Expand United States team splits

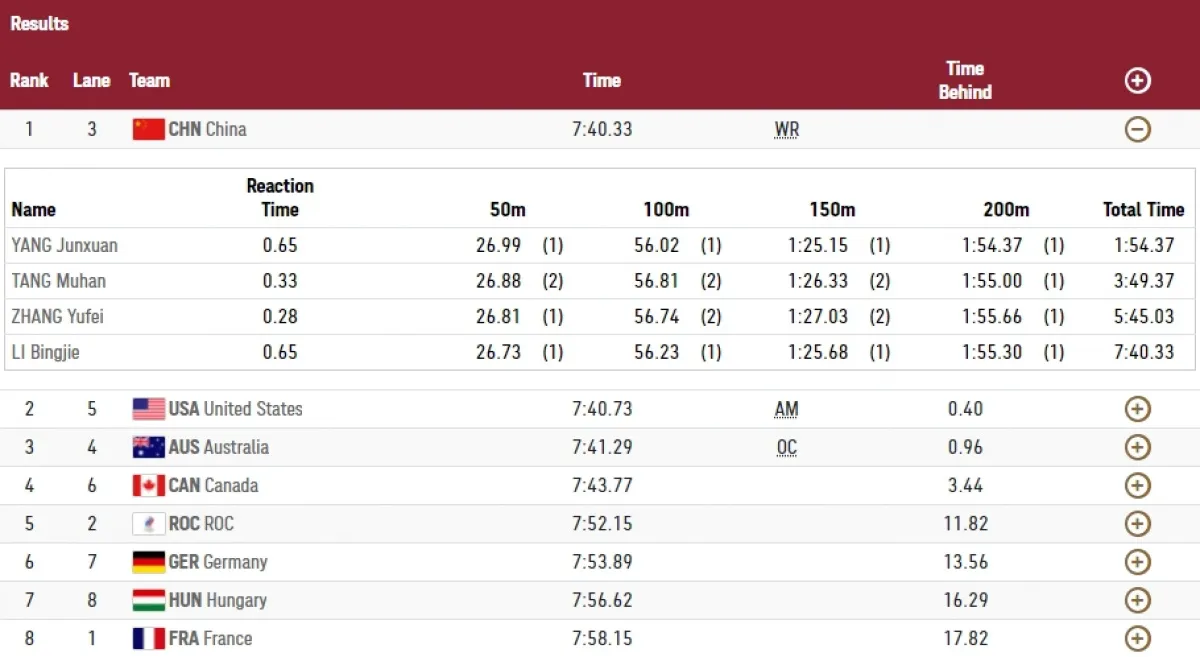coord(1138,409)
